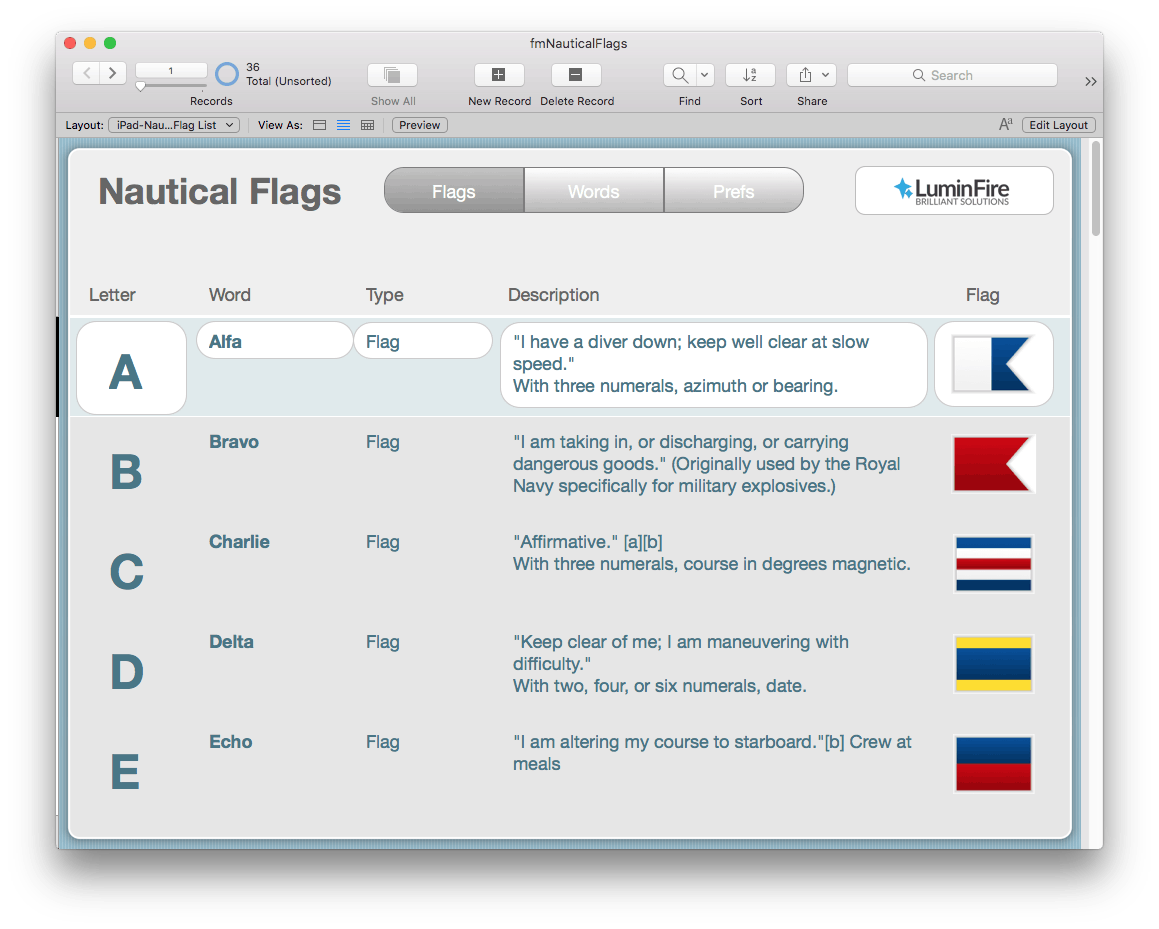The width and height of the screenshot is (1159, 929).
Task: Click the Alfa description field
Action: pyautogui.click(x=714, y=364)
